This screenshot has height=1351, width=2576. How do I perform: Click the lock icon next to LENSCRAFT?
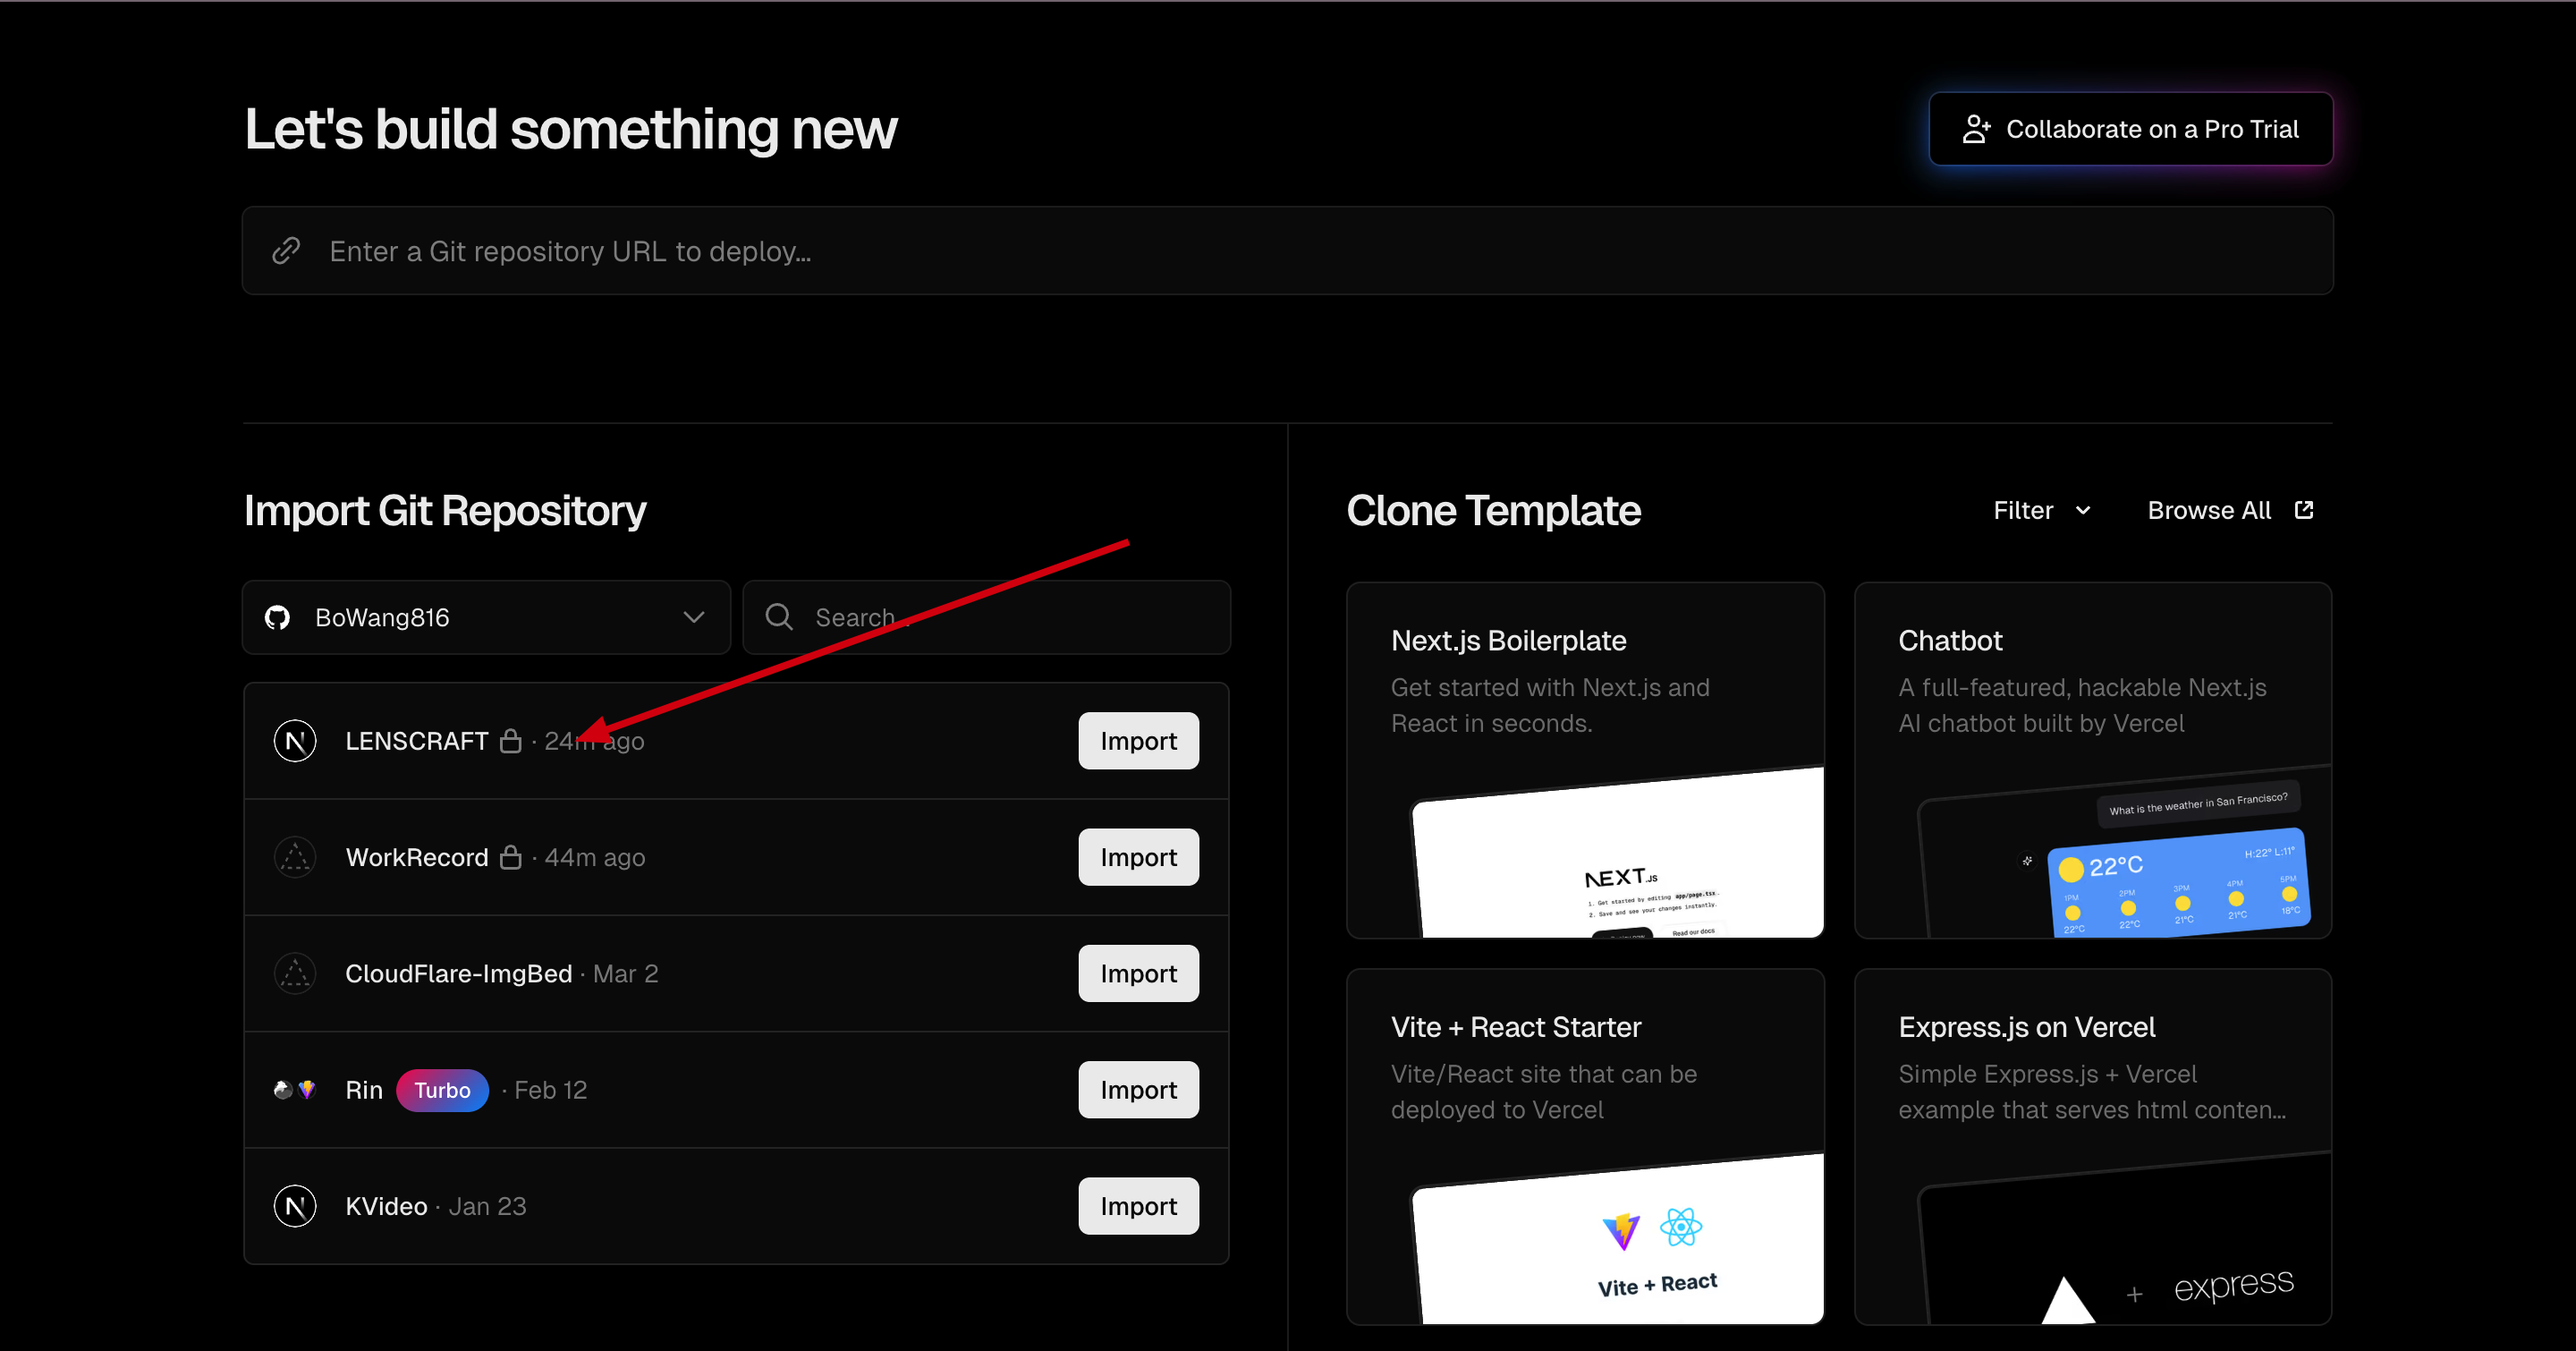pyautogui.click(x=511, y=741)
